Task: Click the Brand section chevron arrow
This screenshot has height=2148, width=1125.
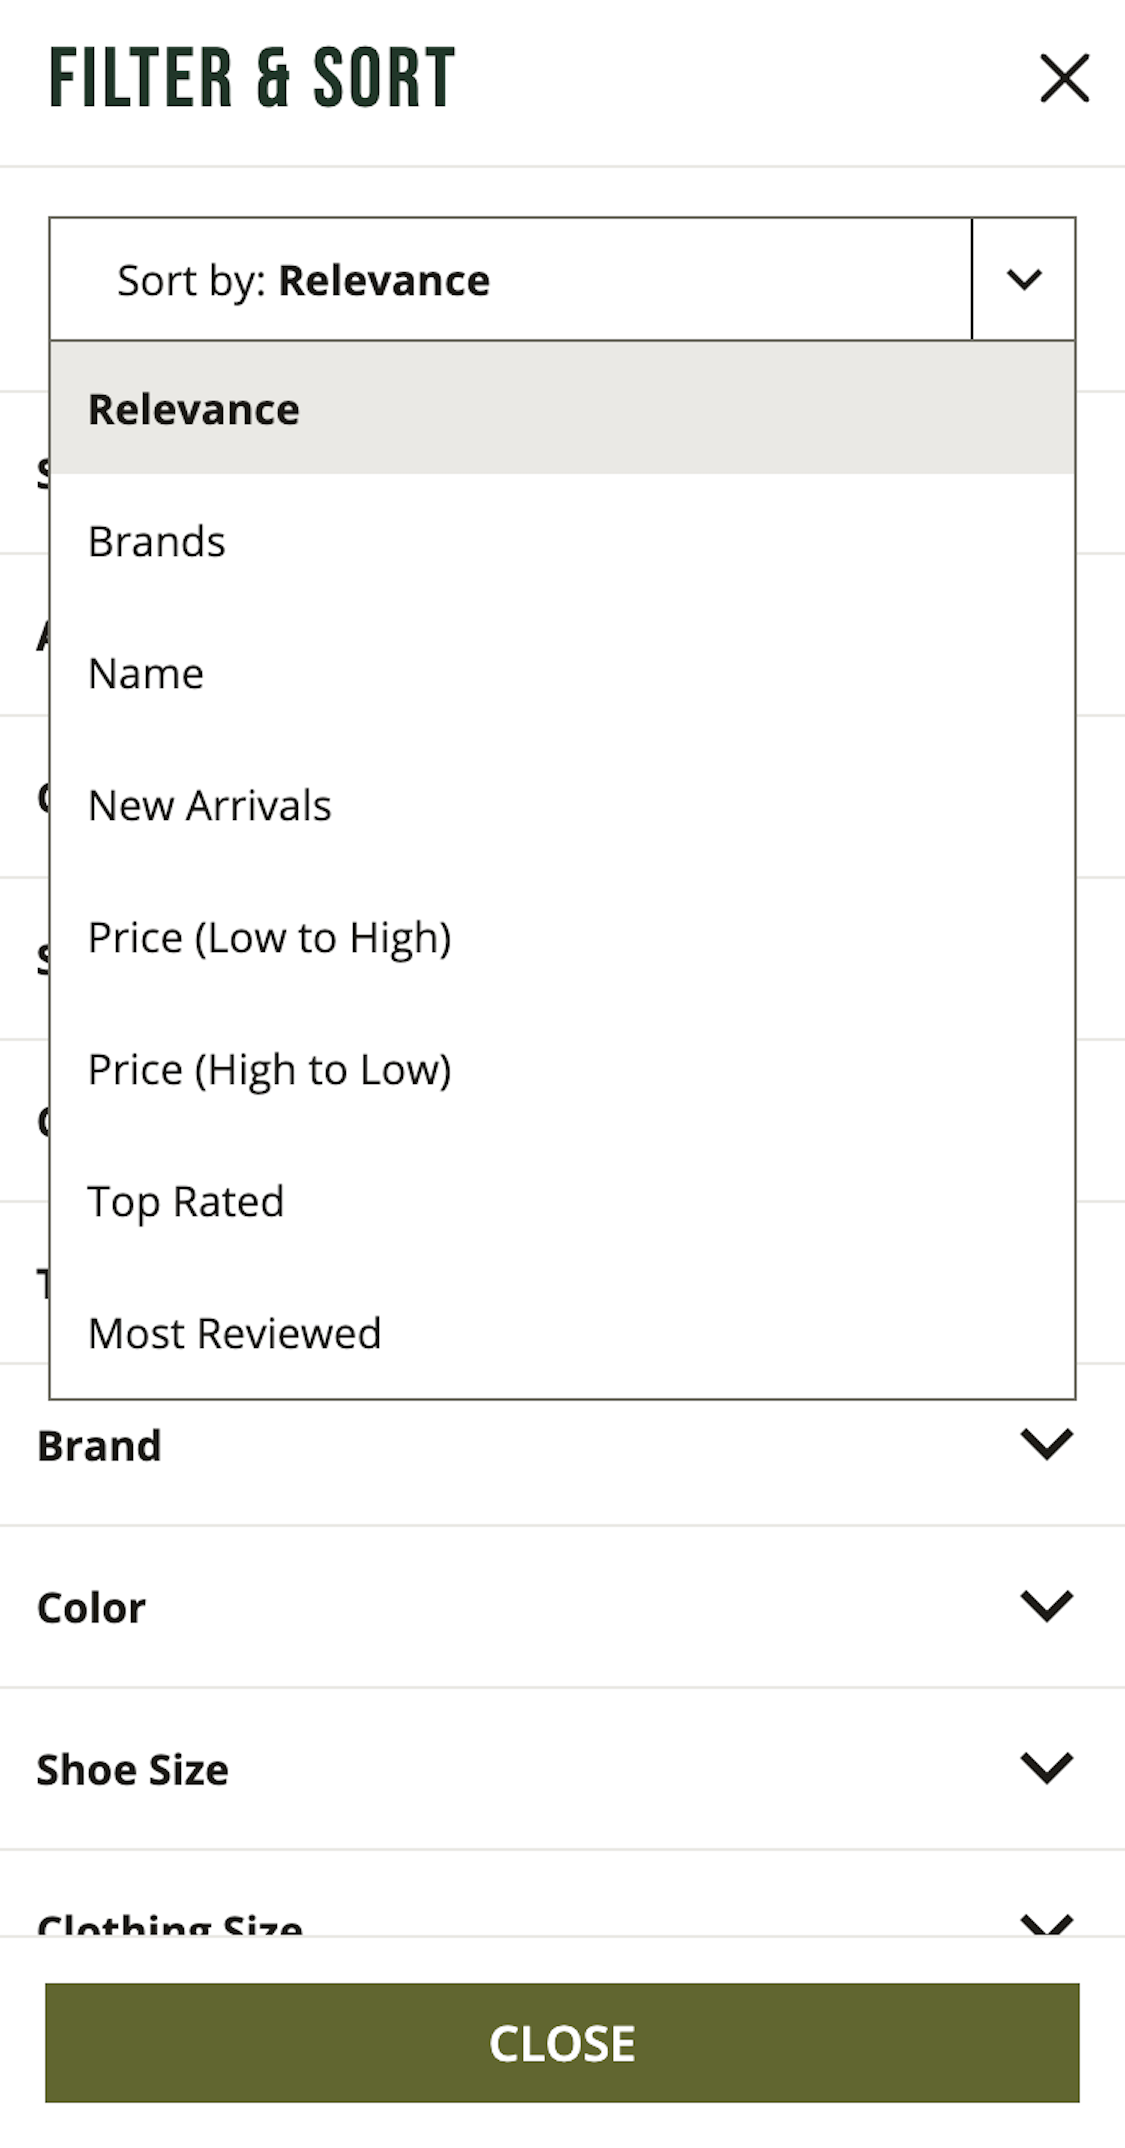Action: click(1046, 1444)
